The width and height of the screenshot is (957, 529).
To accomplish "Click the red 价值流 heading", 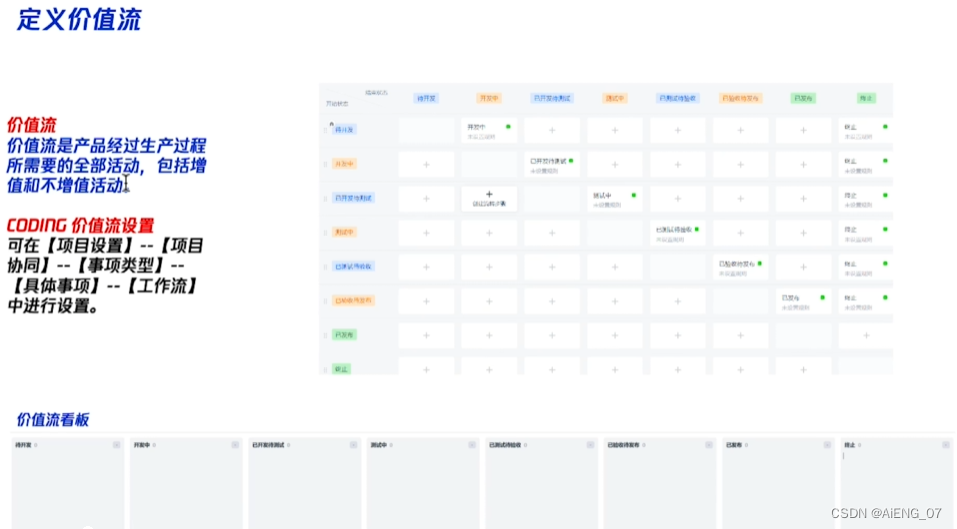I will click(x=32, y=125).
